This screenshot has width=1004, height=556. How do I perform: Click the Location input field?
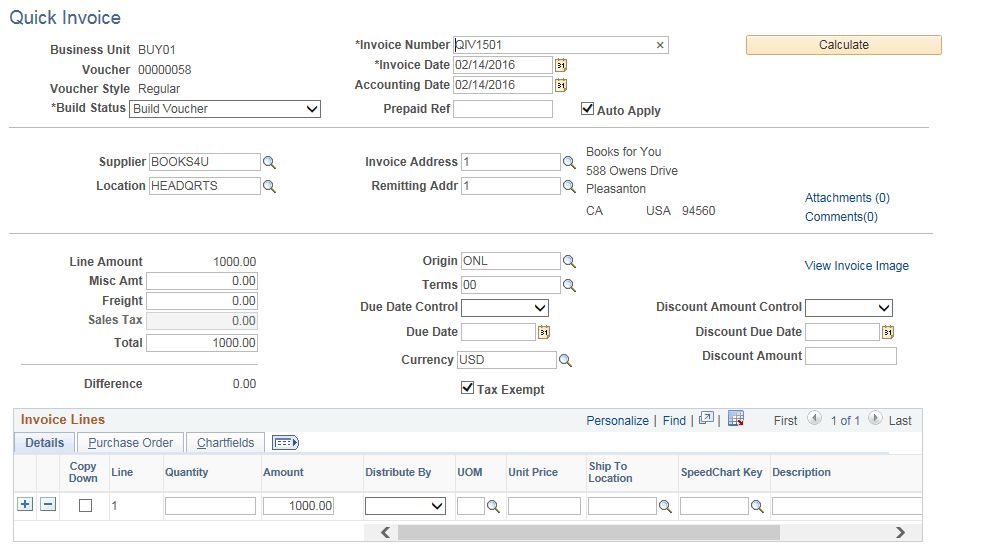coord(205,186)
